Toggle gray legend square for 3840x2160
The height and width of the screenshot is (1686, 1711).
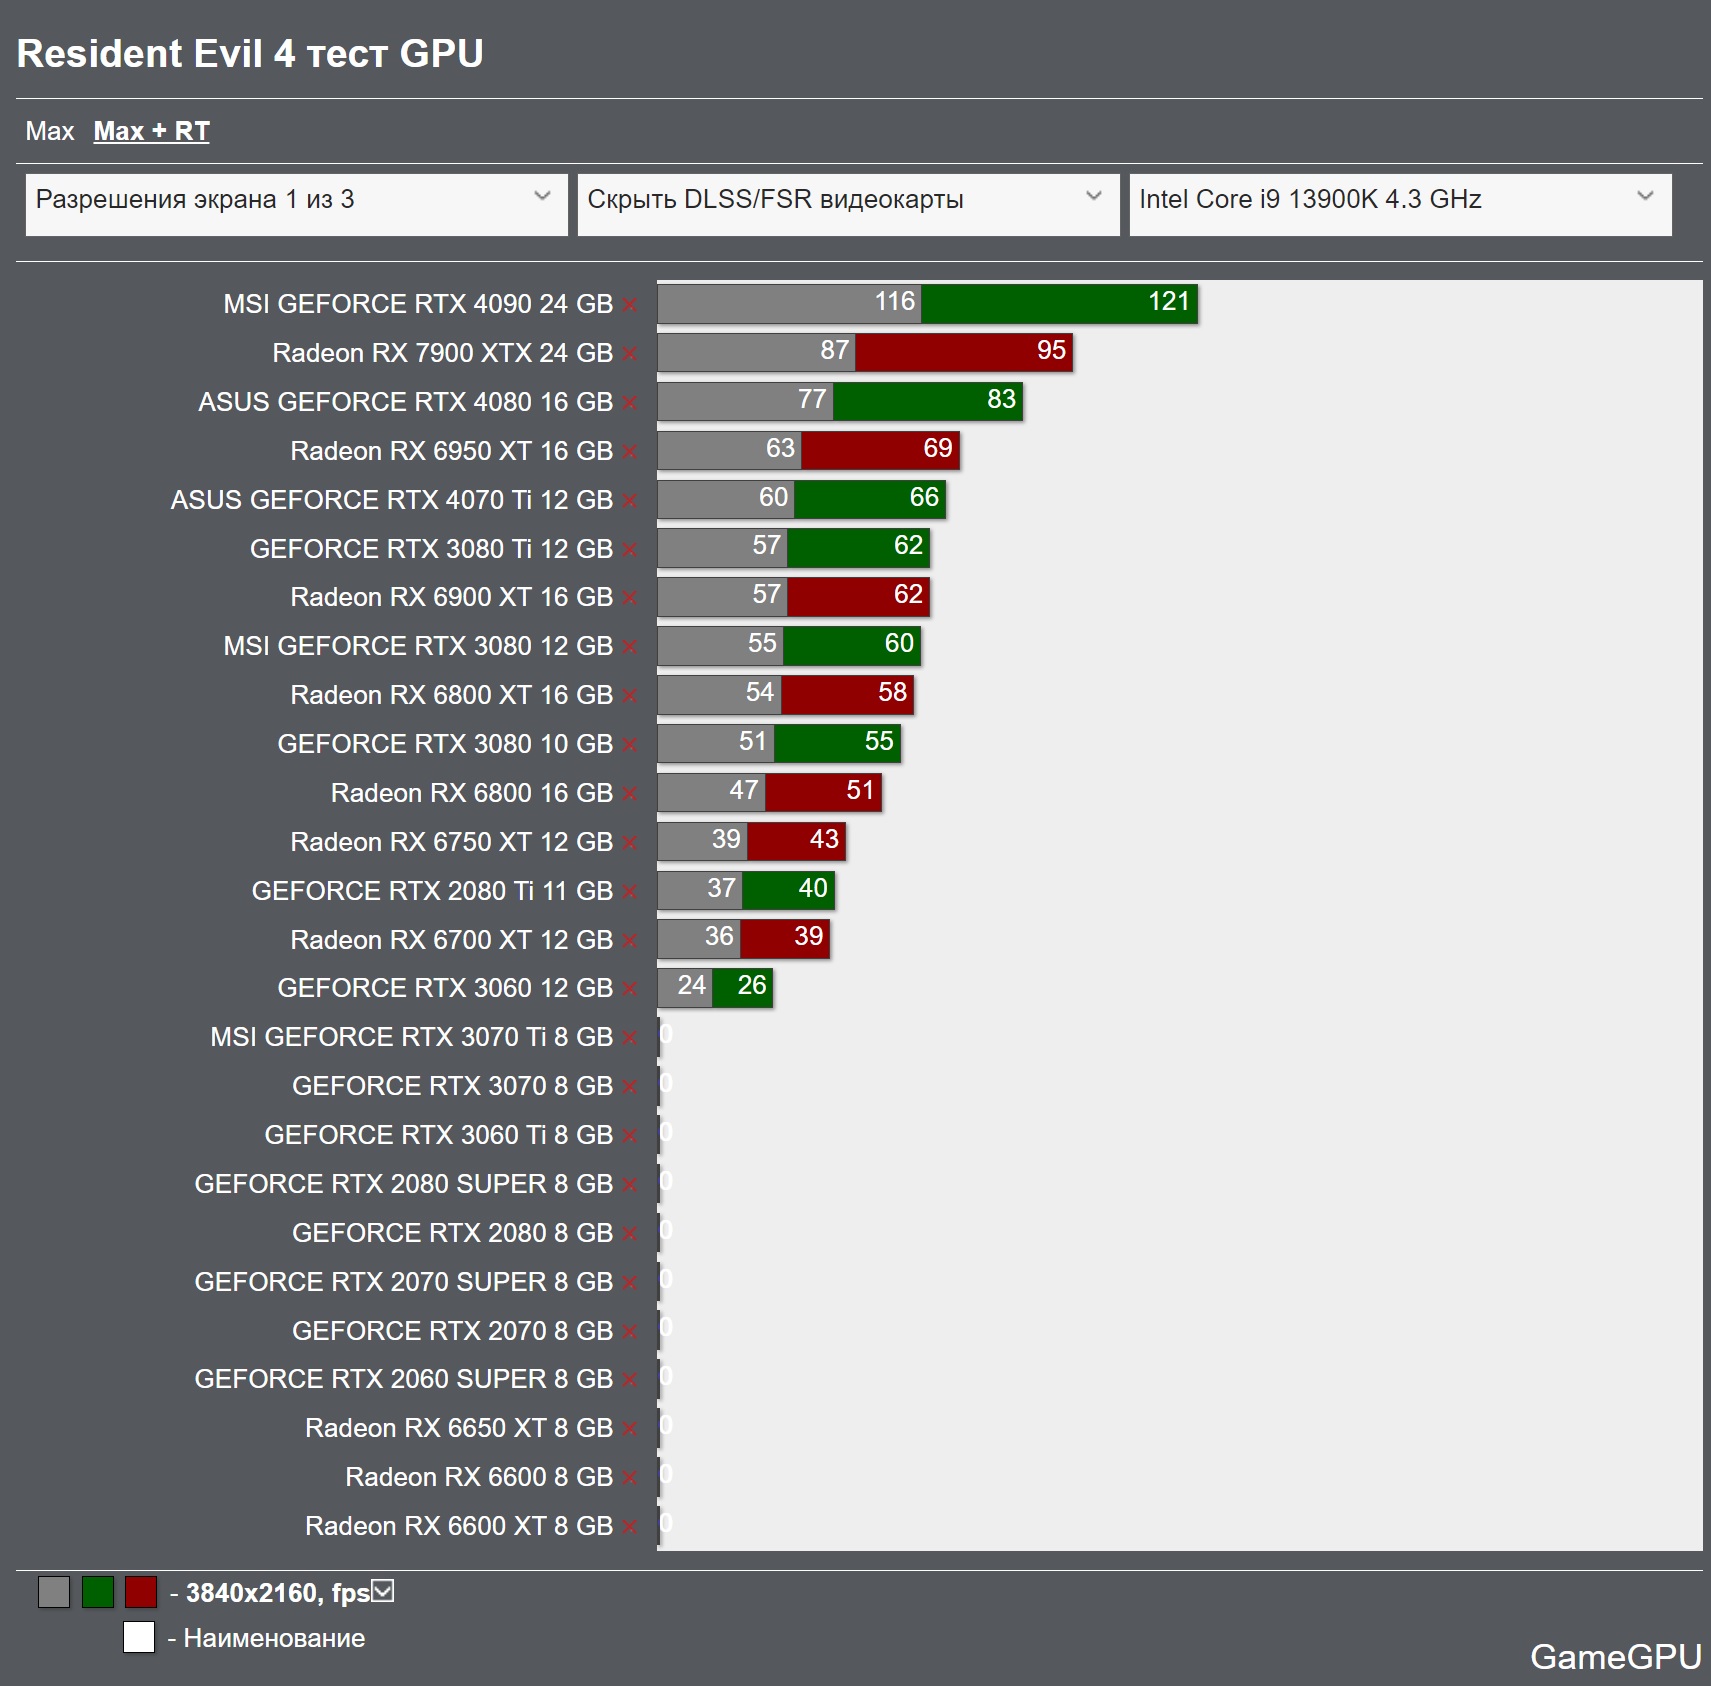54,1592
